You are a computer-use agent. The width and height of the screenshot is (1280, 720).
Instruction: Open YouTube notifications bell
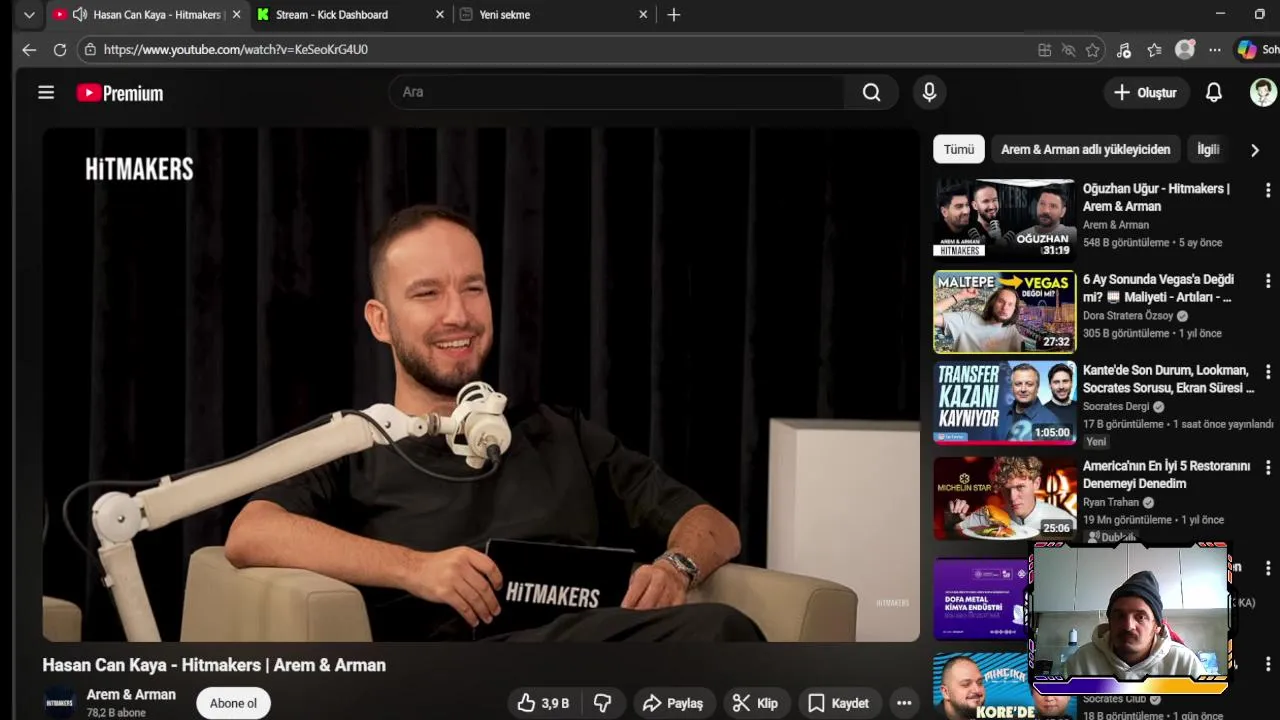click(x=1214, y=92)
